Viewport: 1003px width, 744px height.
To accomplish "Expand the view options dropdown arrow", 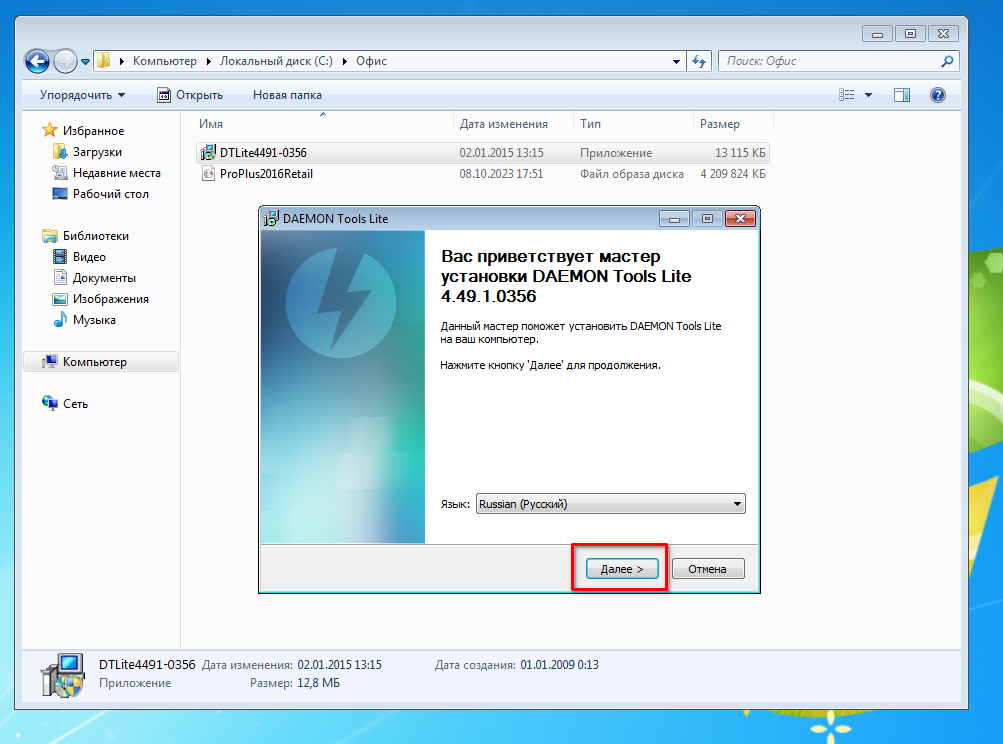I will tap(868, 95).
